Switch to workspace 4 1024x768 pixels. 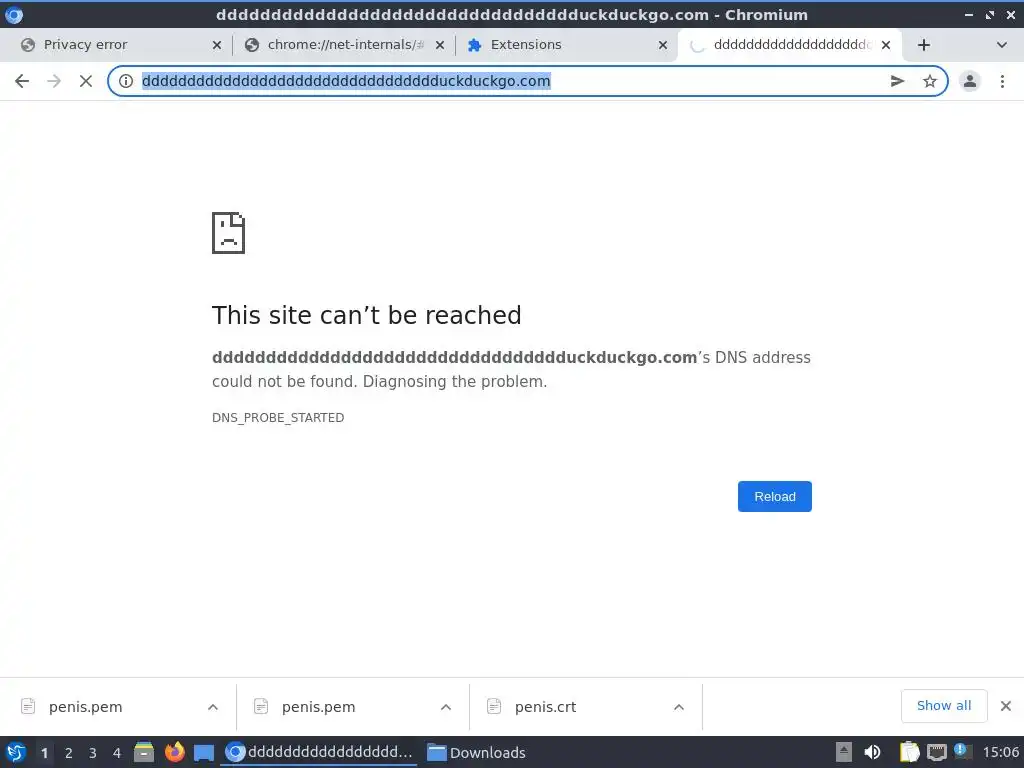pyautogui.click(x=117, y=753)
